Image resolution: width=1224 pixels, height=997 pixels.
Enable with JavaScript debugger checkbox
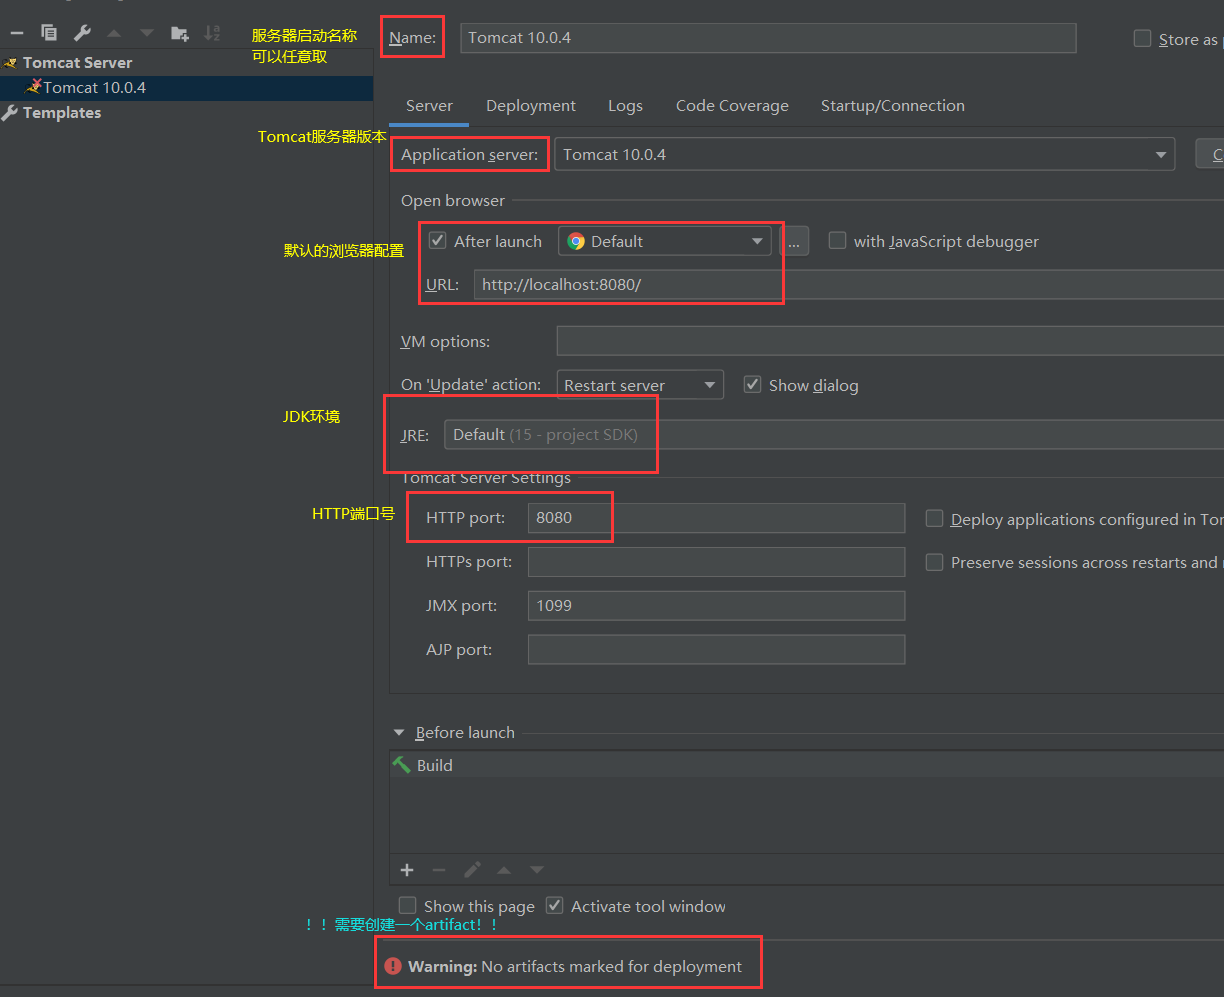[838, 241]
